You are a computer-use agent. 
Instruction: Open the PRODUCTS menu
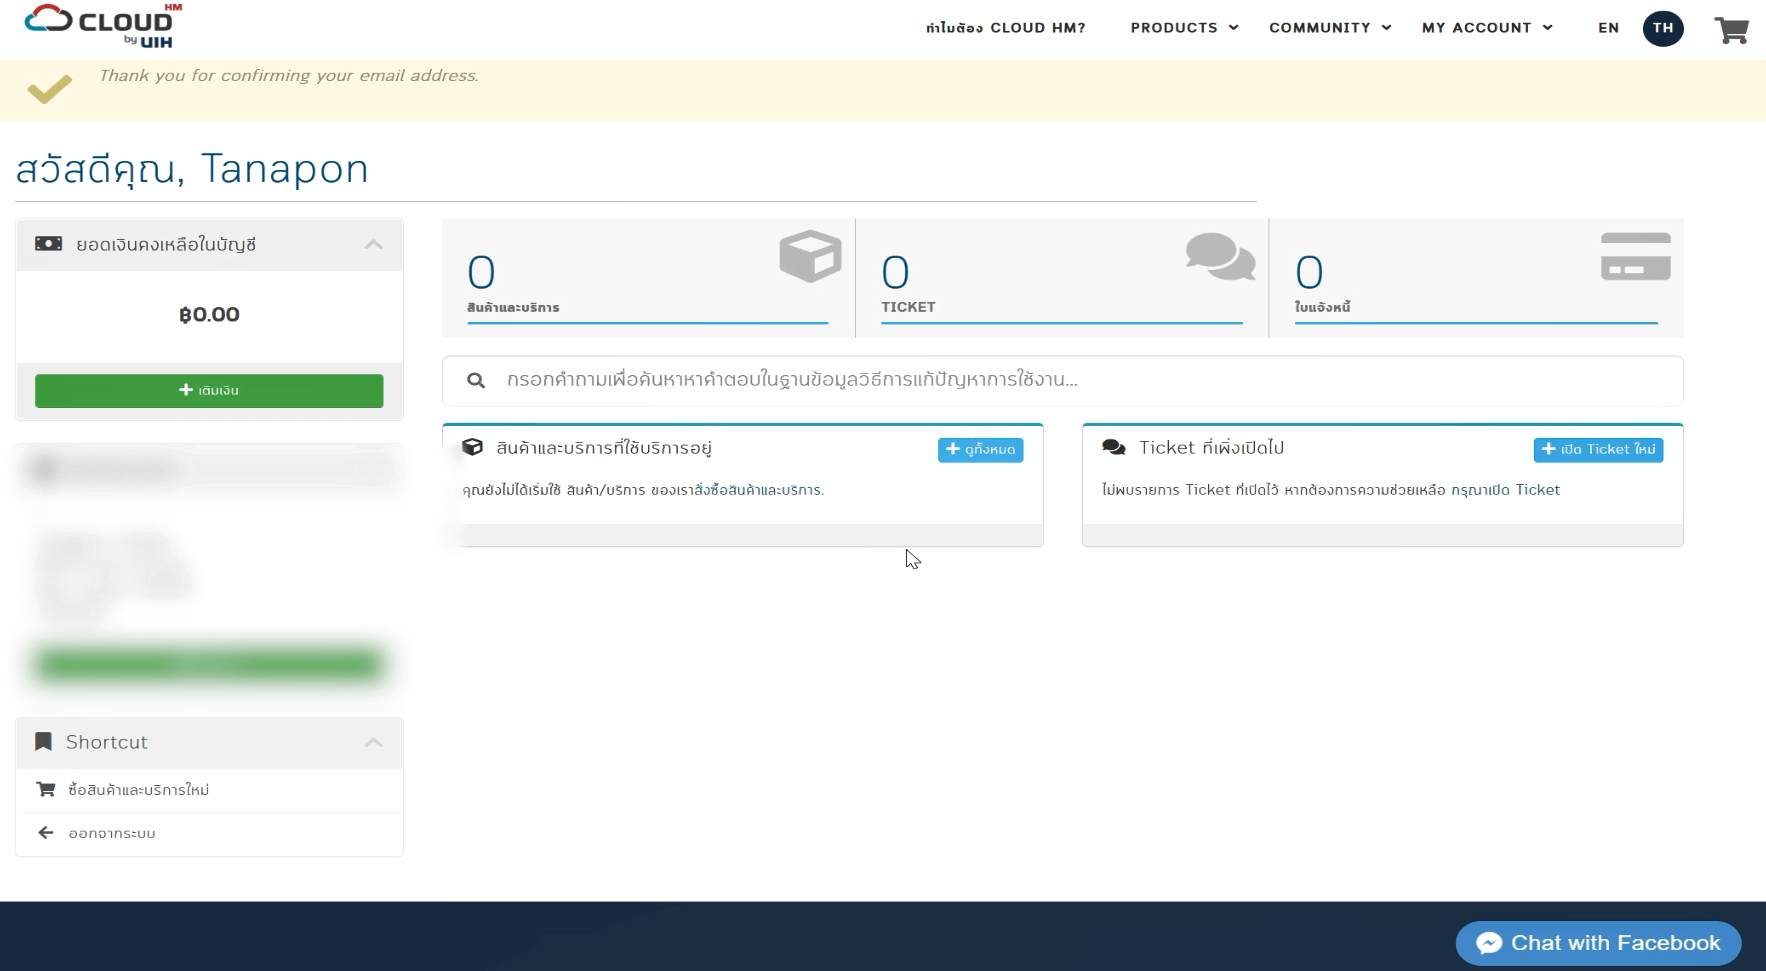[x=1184, y=28]
